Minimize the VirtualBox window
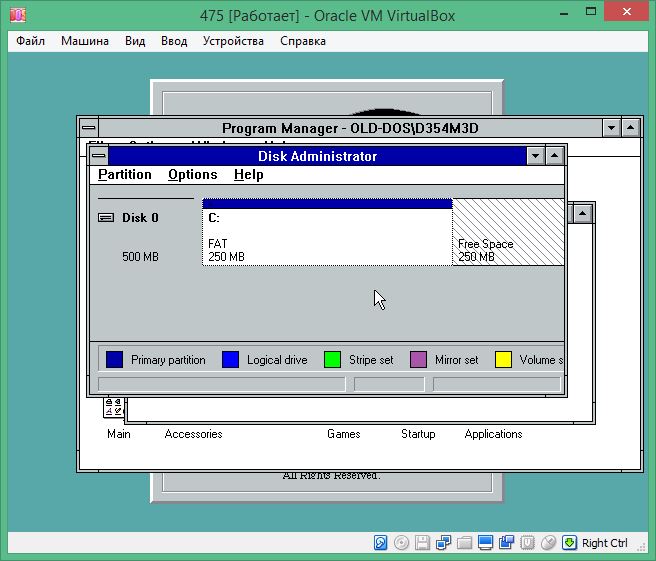 (x=564, y=13)
